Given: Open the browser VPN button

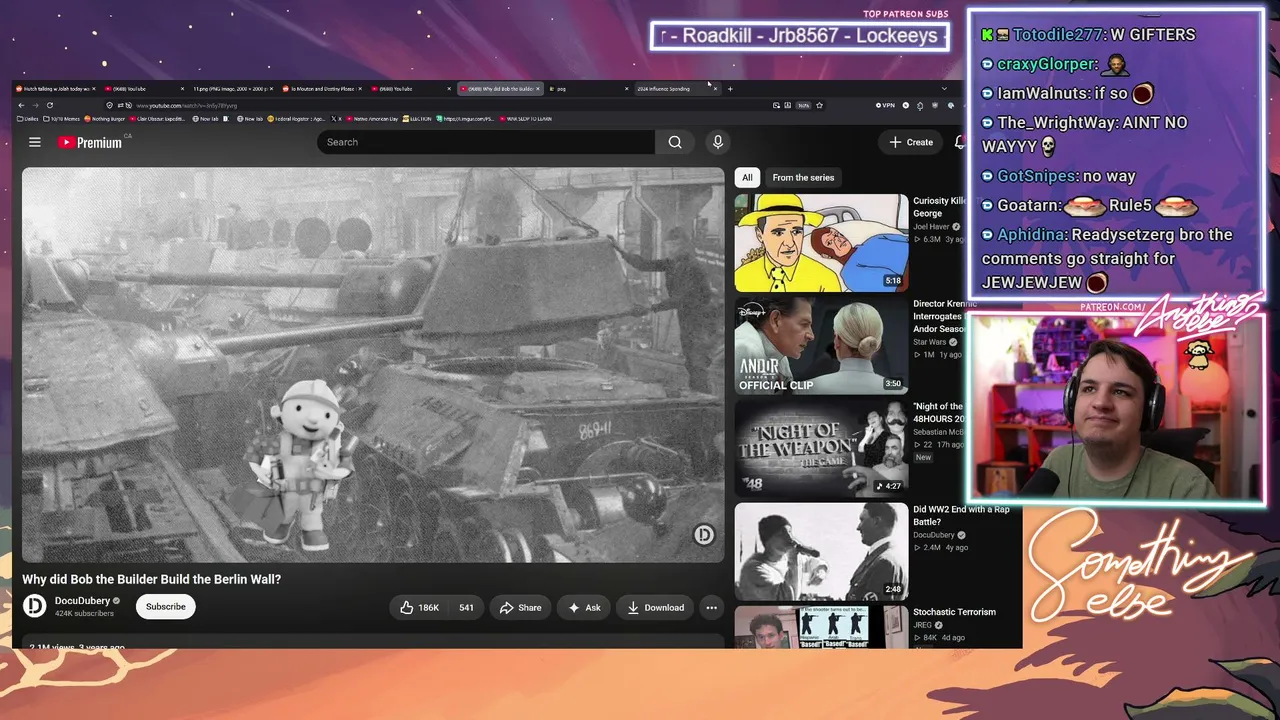Looking at the screenshot, I should 885,105.
